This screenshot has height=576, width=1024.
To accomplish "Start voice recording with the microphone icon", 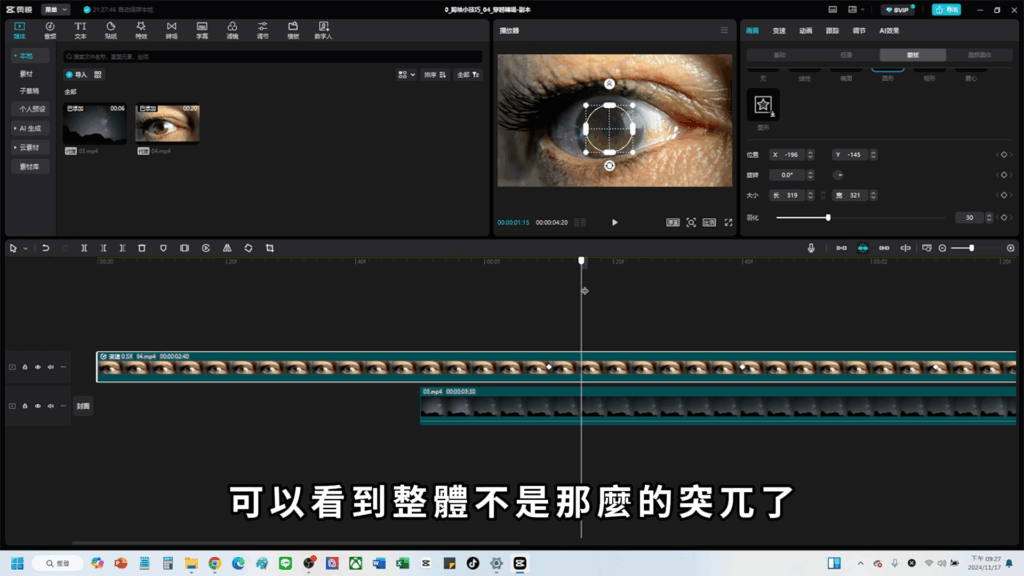I will [811, 248].
